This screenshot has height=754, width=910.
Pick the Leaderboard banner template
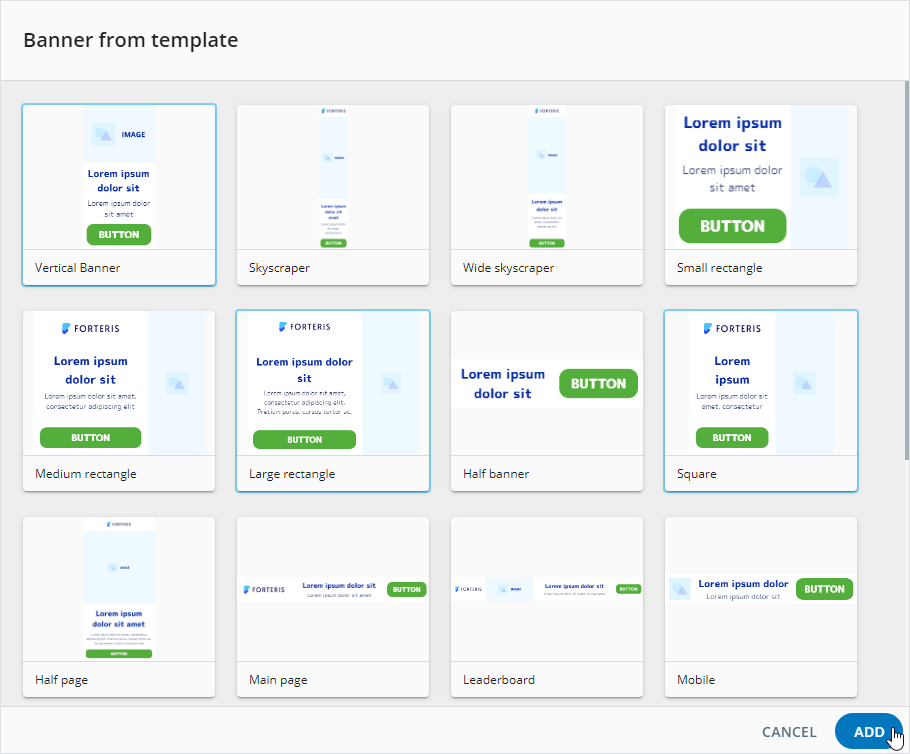coord(547,607)
